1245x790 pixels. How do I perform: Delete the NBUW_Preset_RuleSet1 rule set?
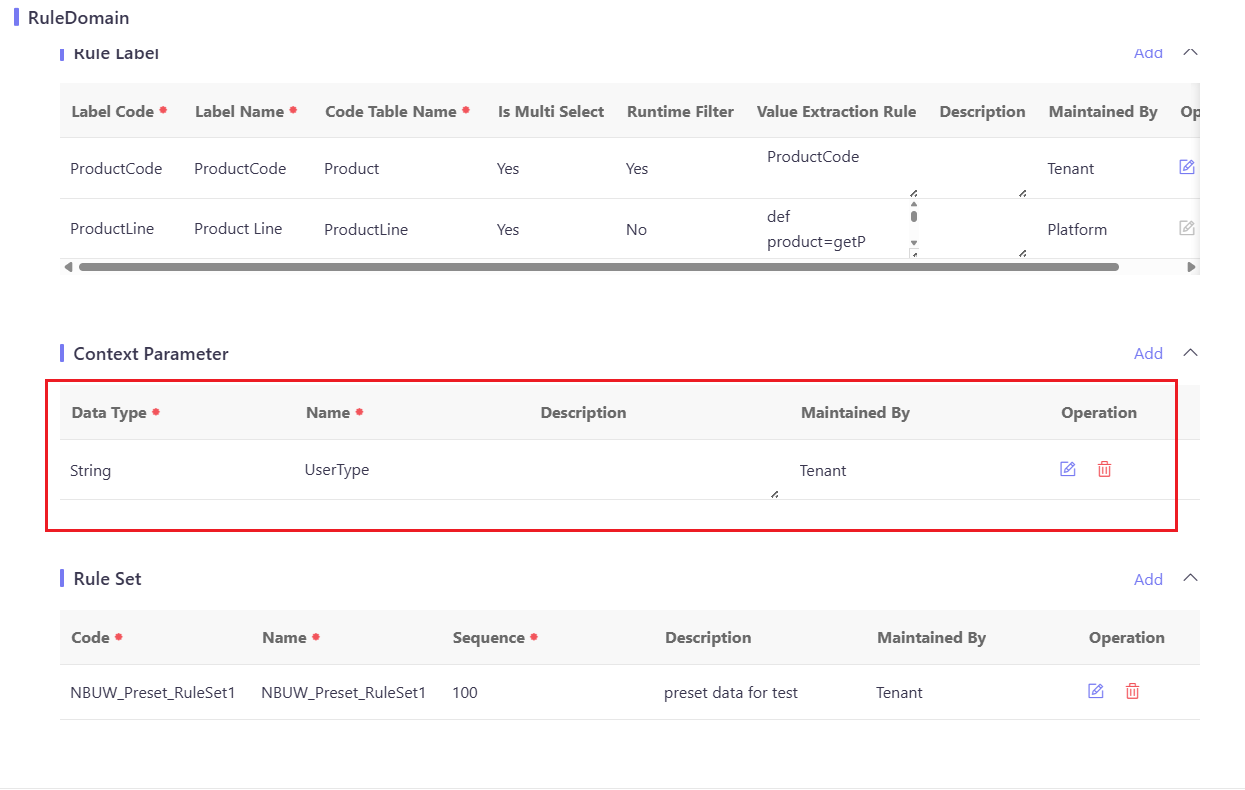coord(1132,691)
